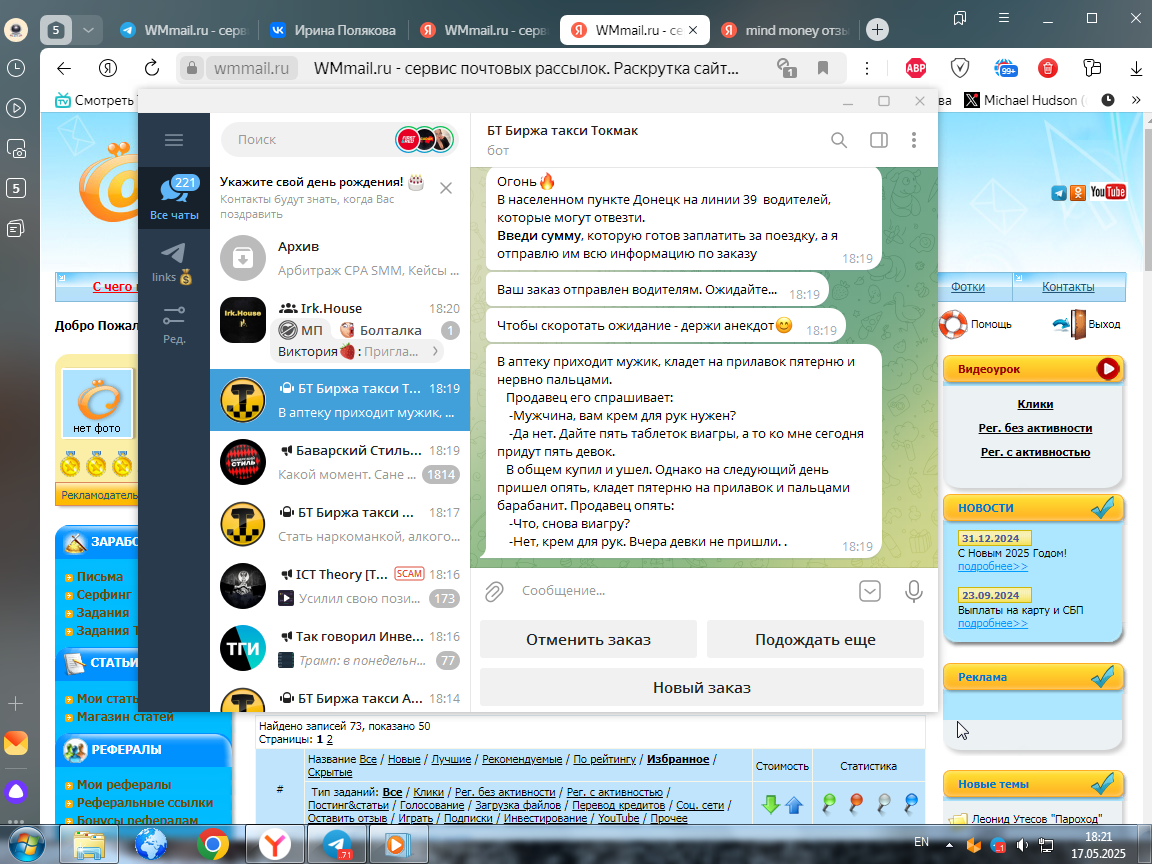The height and width of the screenshot is (864, 1152).
Task: Open the "Так говорил Инве..." channel
Action: click(340, 648)
